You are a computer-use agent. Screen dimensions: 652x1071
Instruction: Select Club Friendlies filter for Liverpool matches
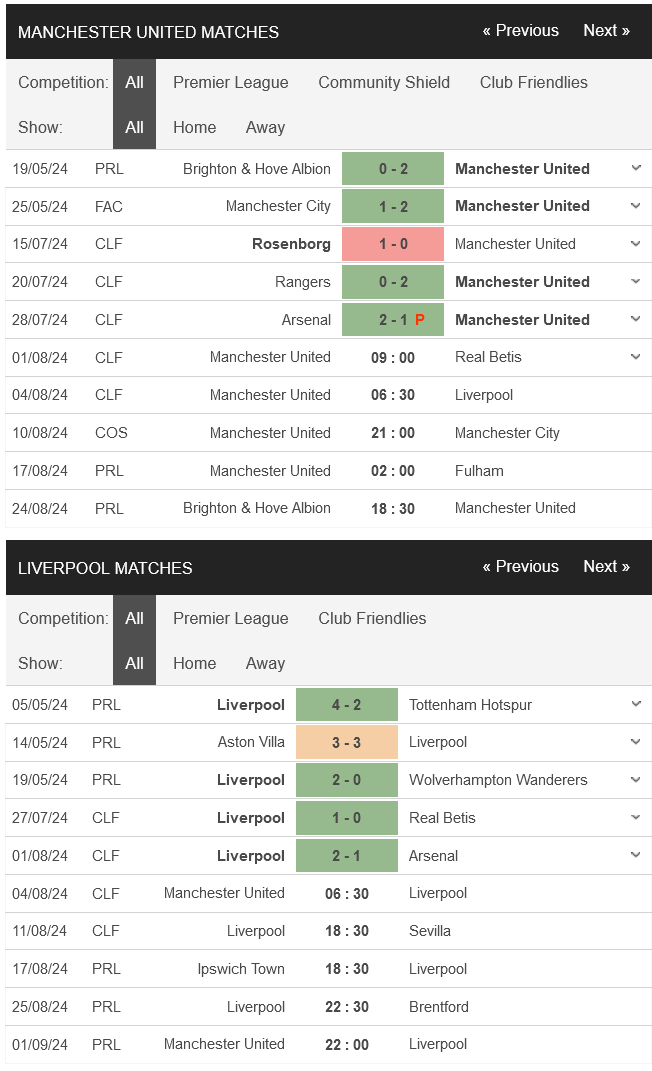[x=372, y=619]
